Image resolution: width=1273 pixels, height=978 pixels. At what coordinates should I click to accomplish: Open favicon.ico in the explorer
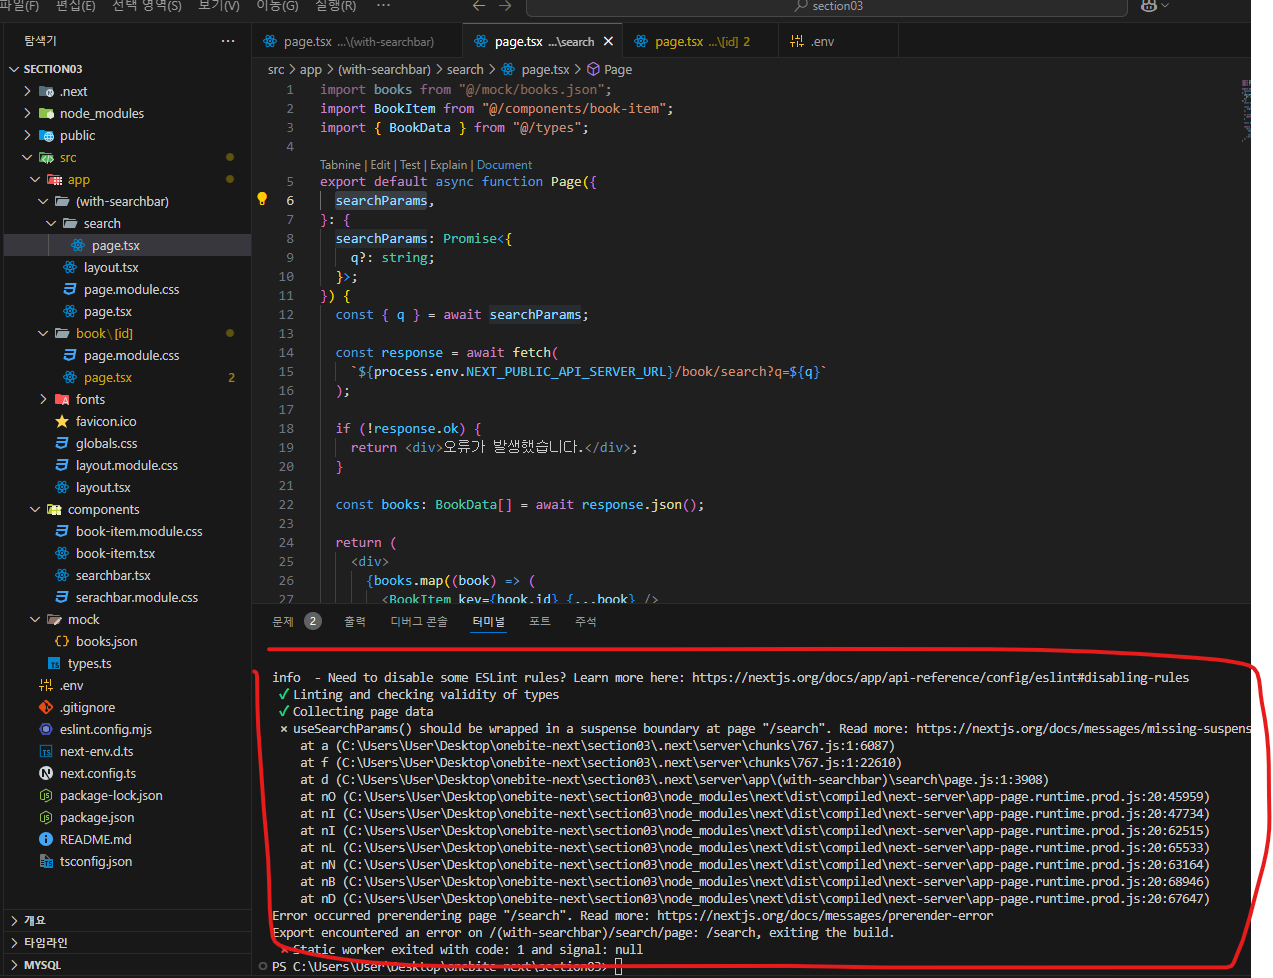[126, 421]
